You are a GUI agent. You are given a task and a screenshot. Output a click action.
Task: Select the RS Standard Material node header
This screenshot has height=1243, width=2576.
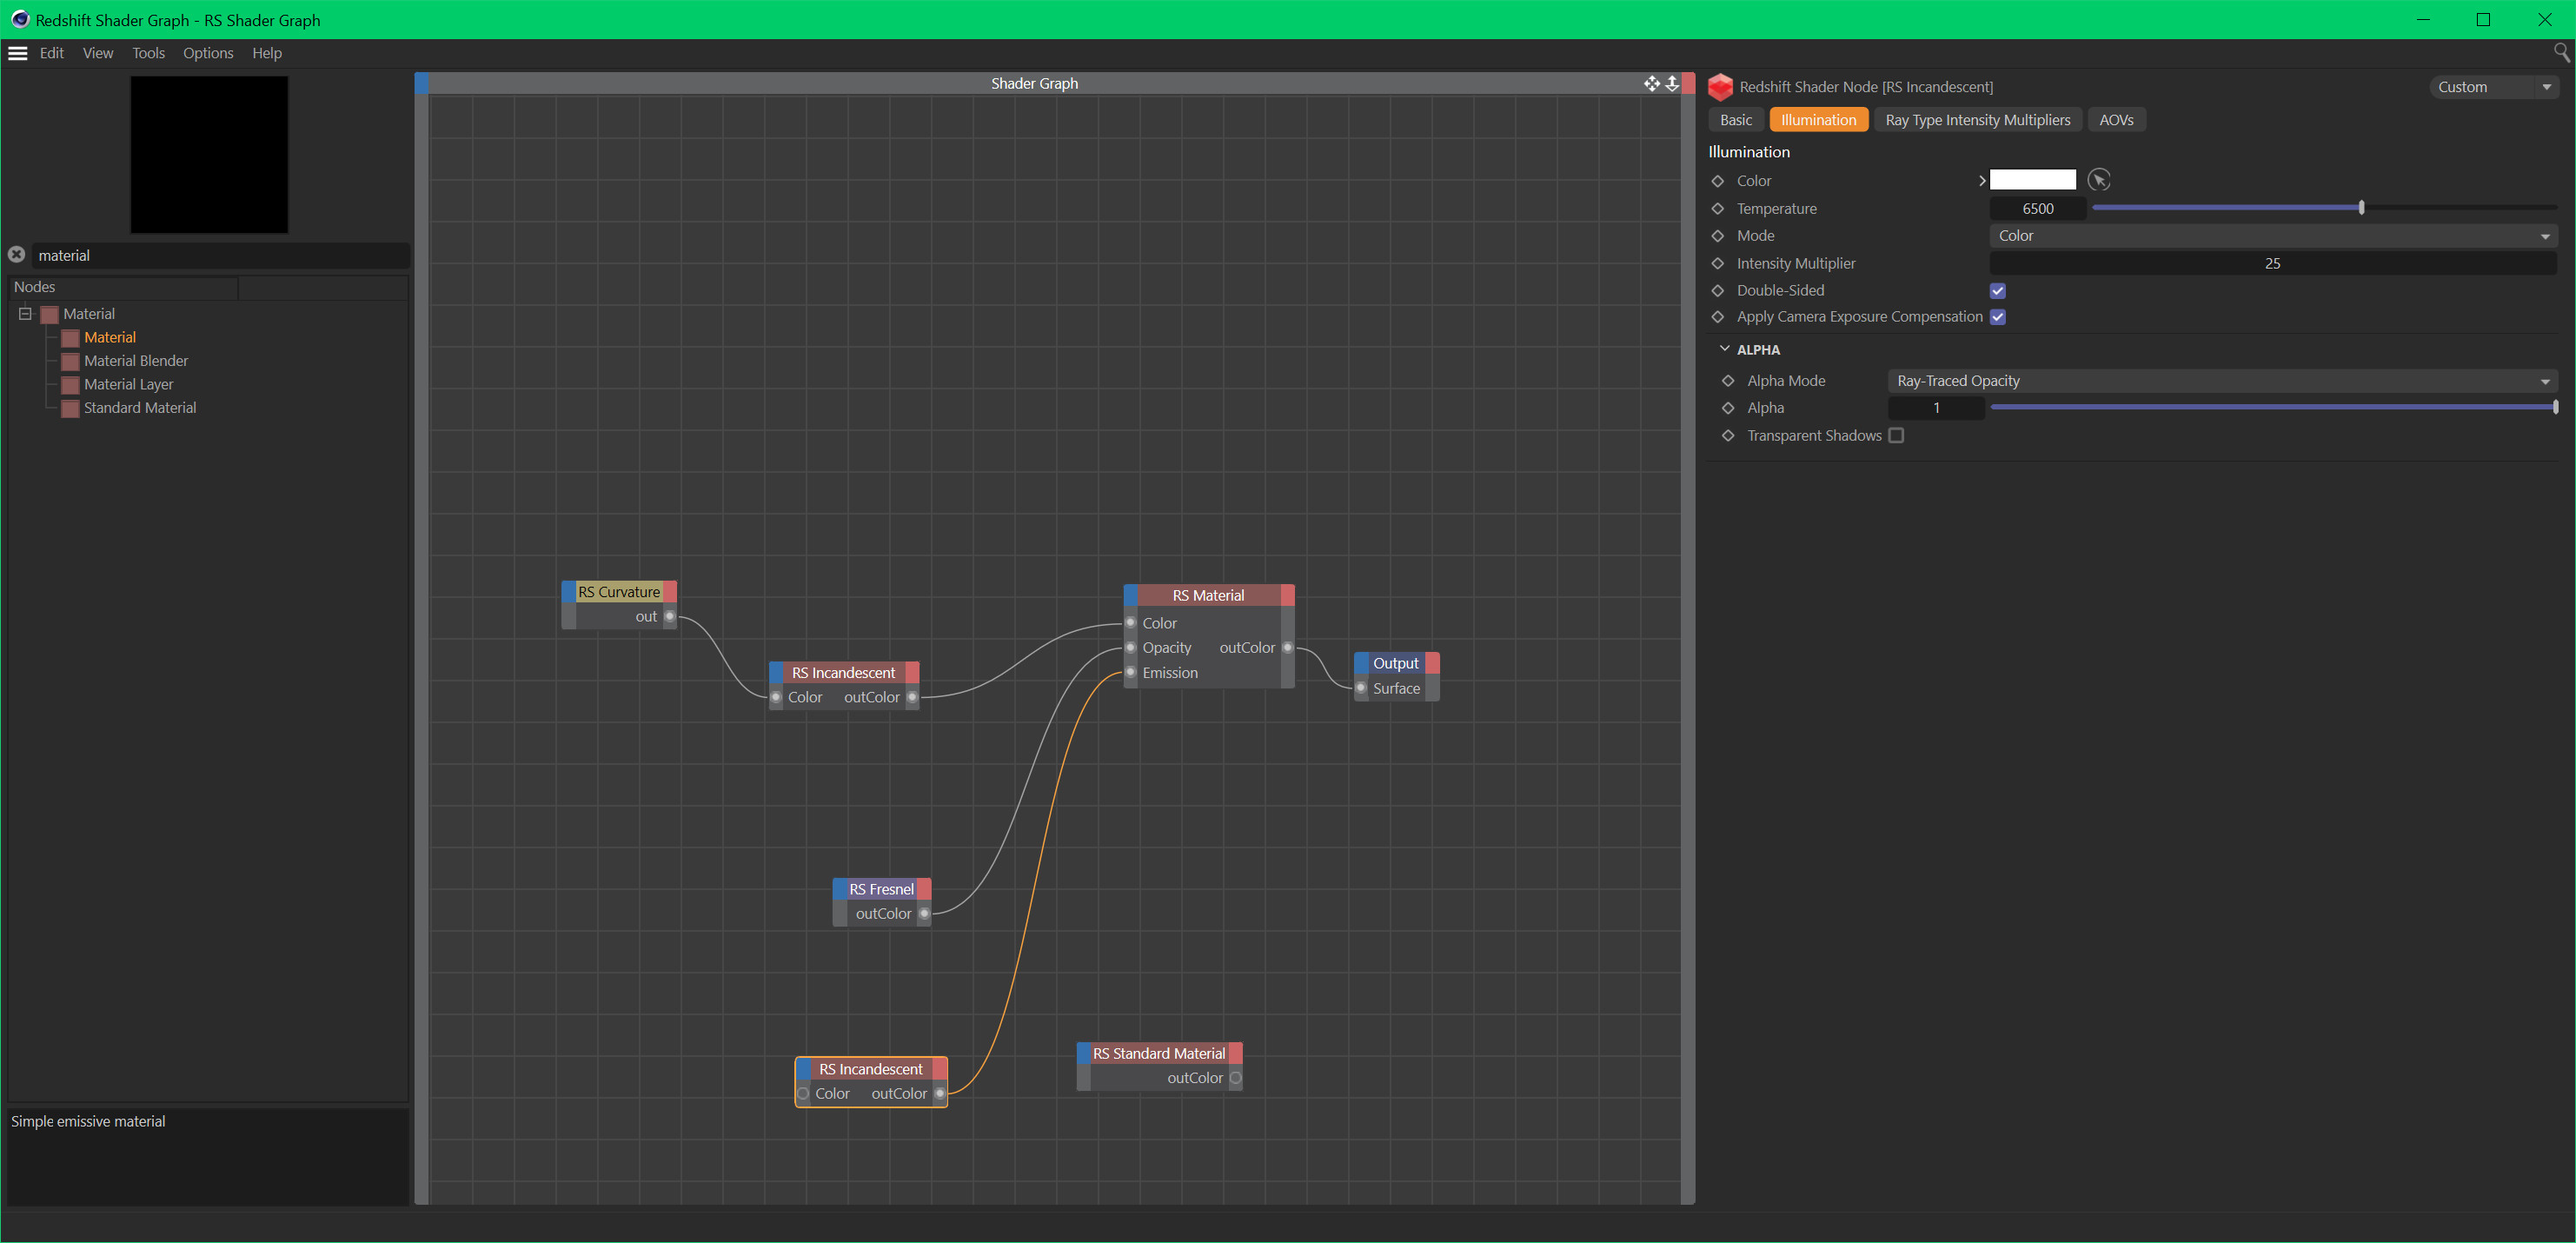[x=1159, y=1053]
